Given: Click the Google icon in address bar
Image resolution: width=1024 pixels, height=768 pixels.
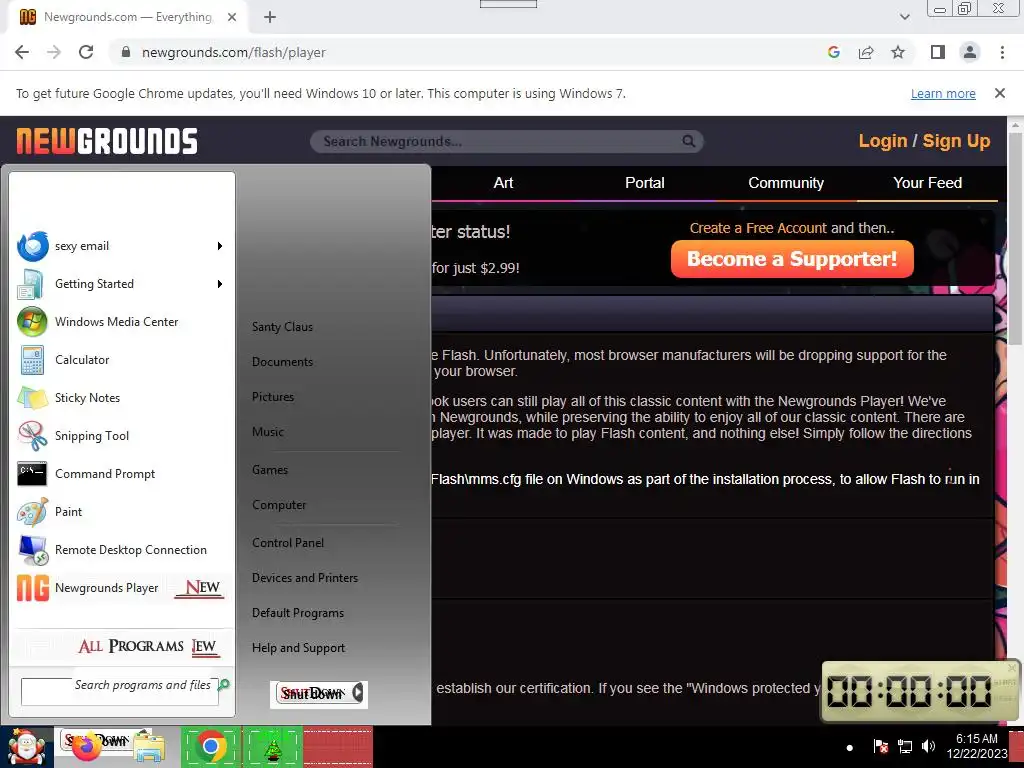Looking at the screenshot, I should coord(833,52).
